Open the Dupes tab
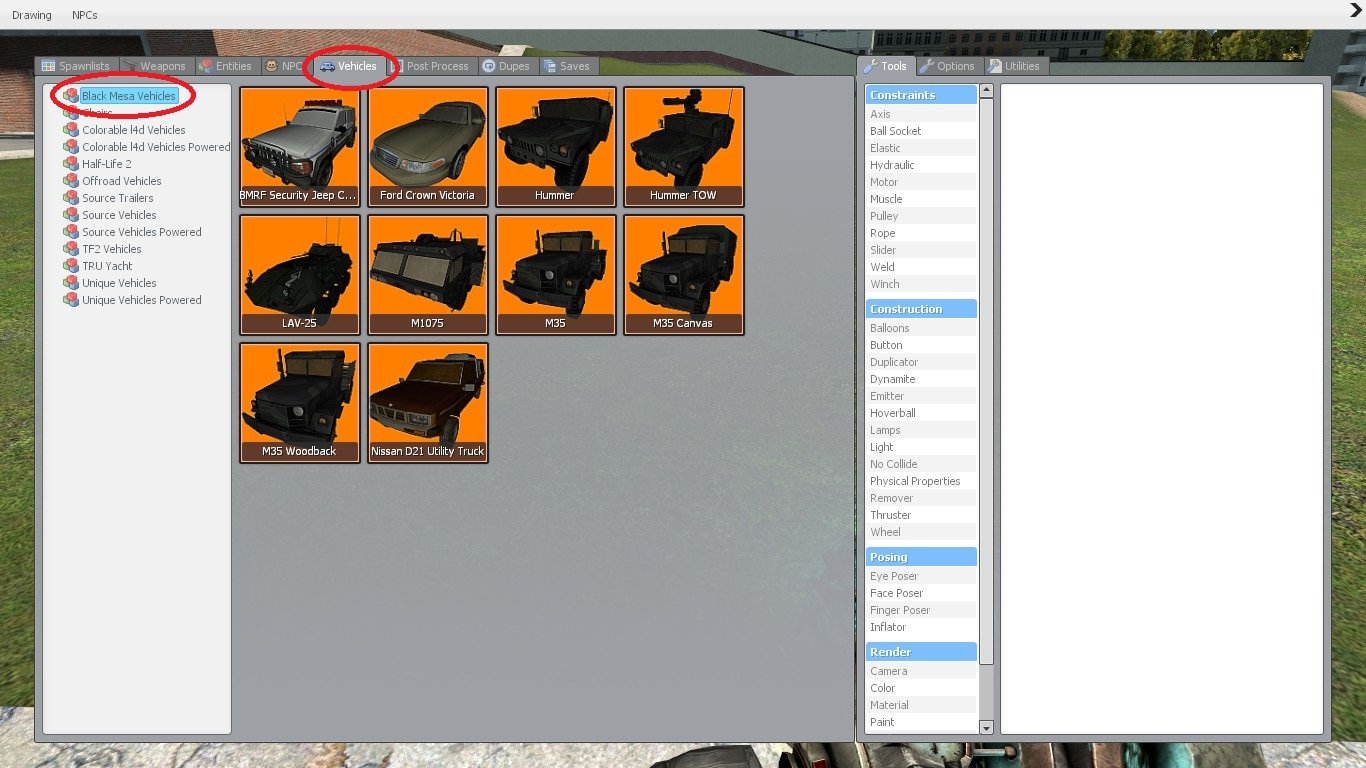 click(506, 66)
